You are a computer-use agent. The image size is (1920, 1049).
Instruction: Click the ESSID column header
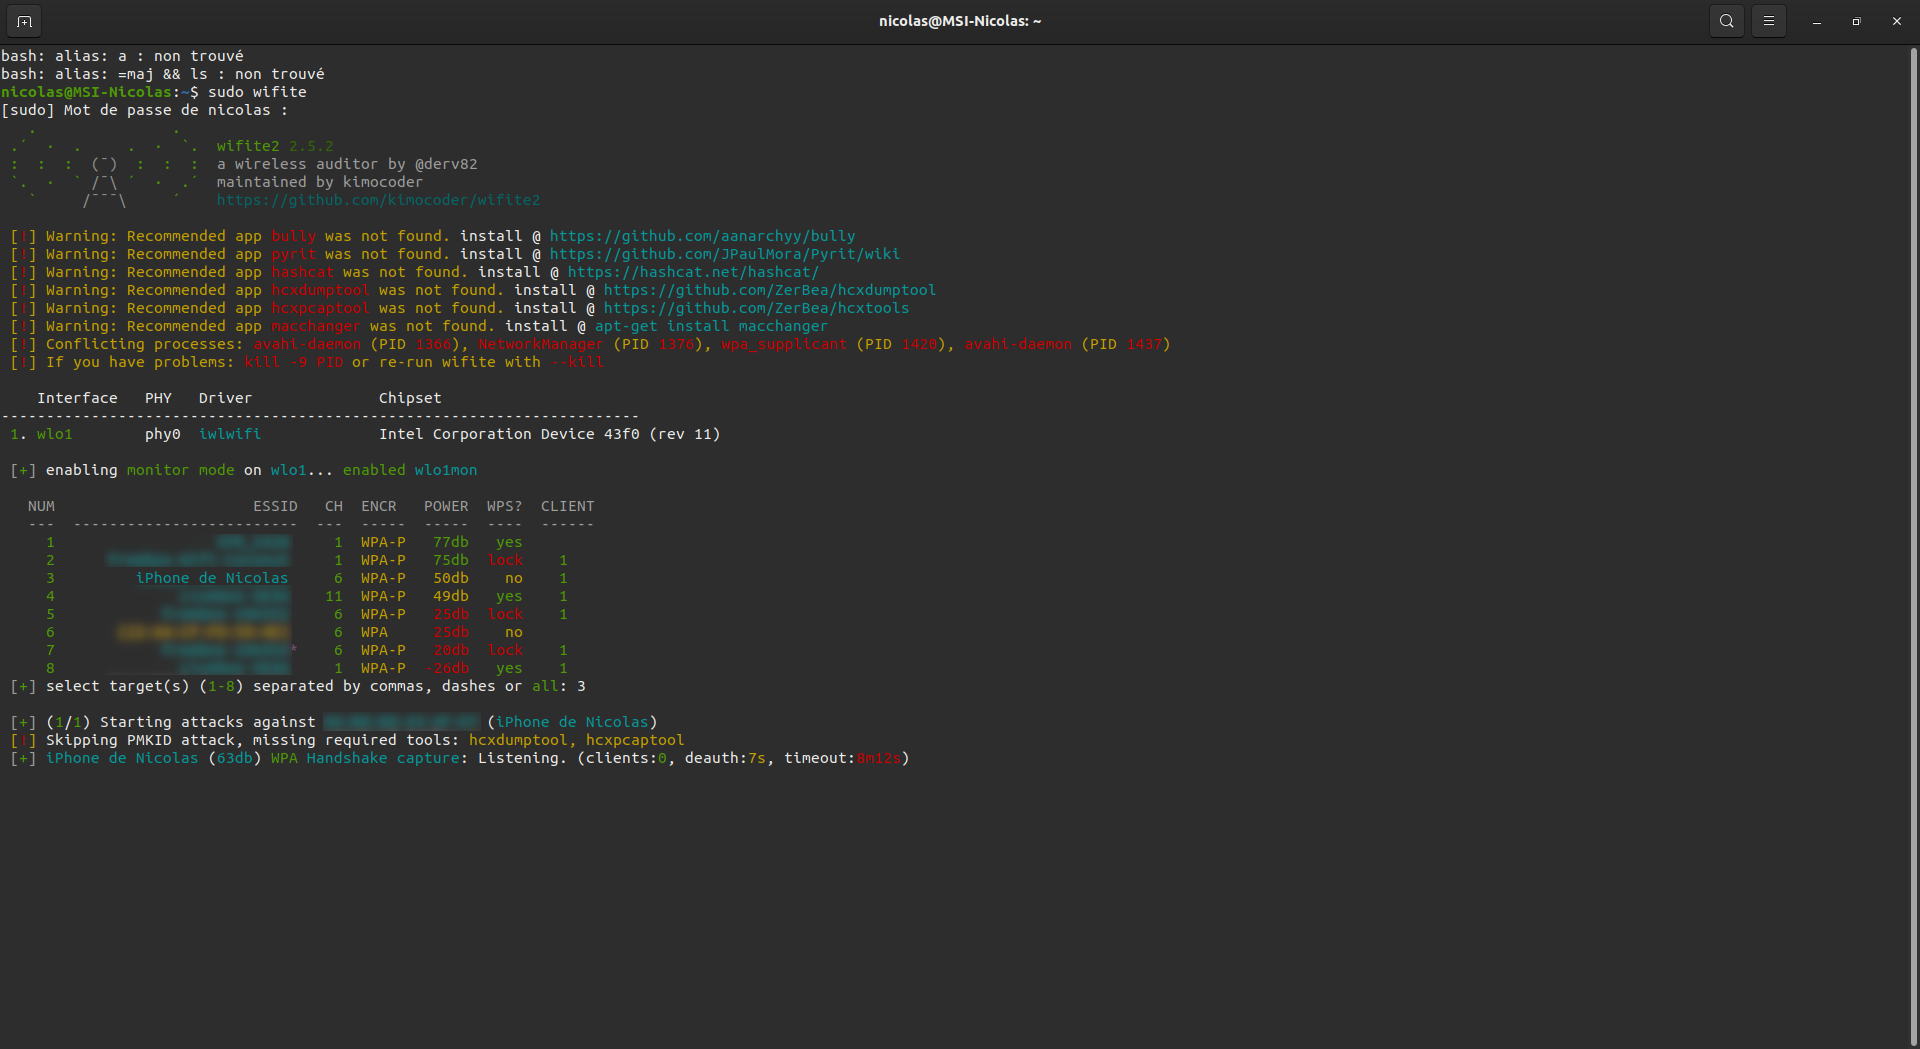pyautogui.click(x=275, y=506)
